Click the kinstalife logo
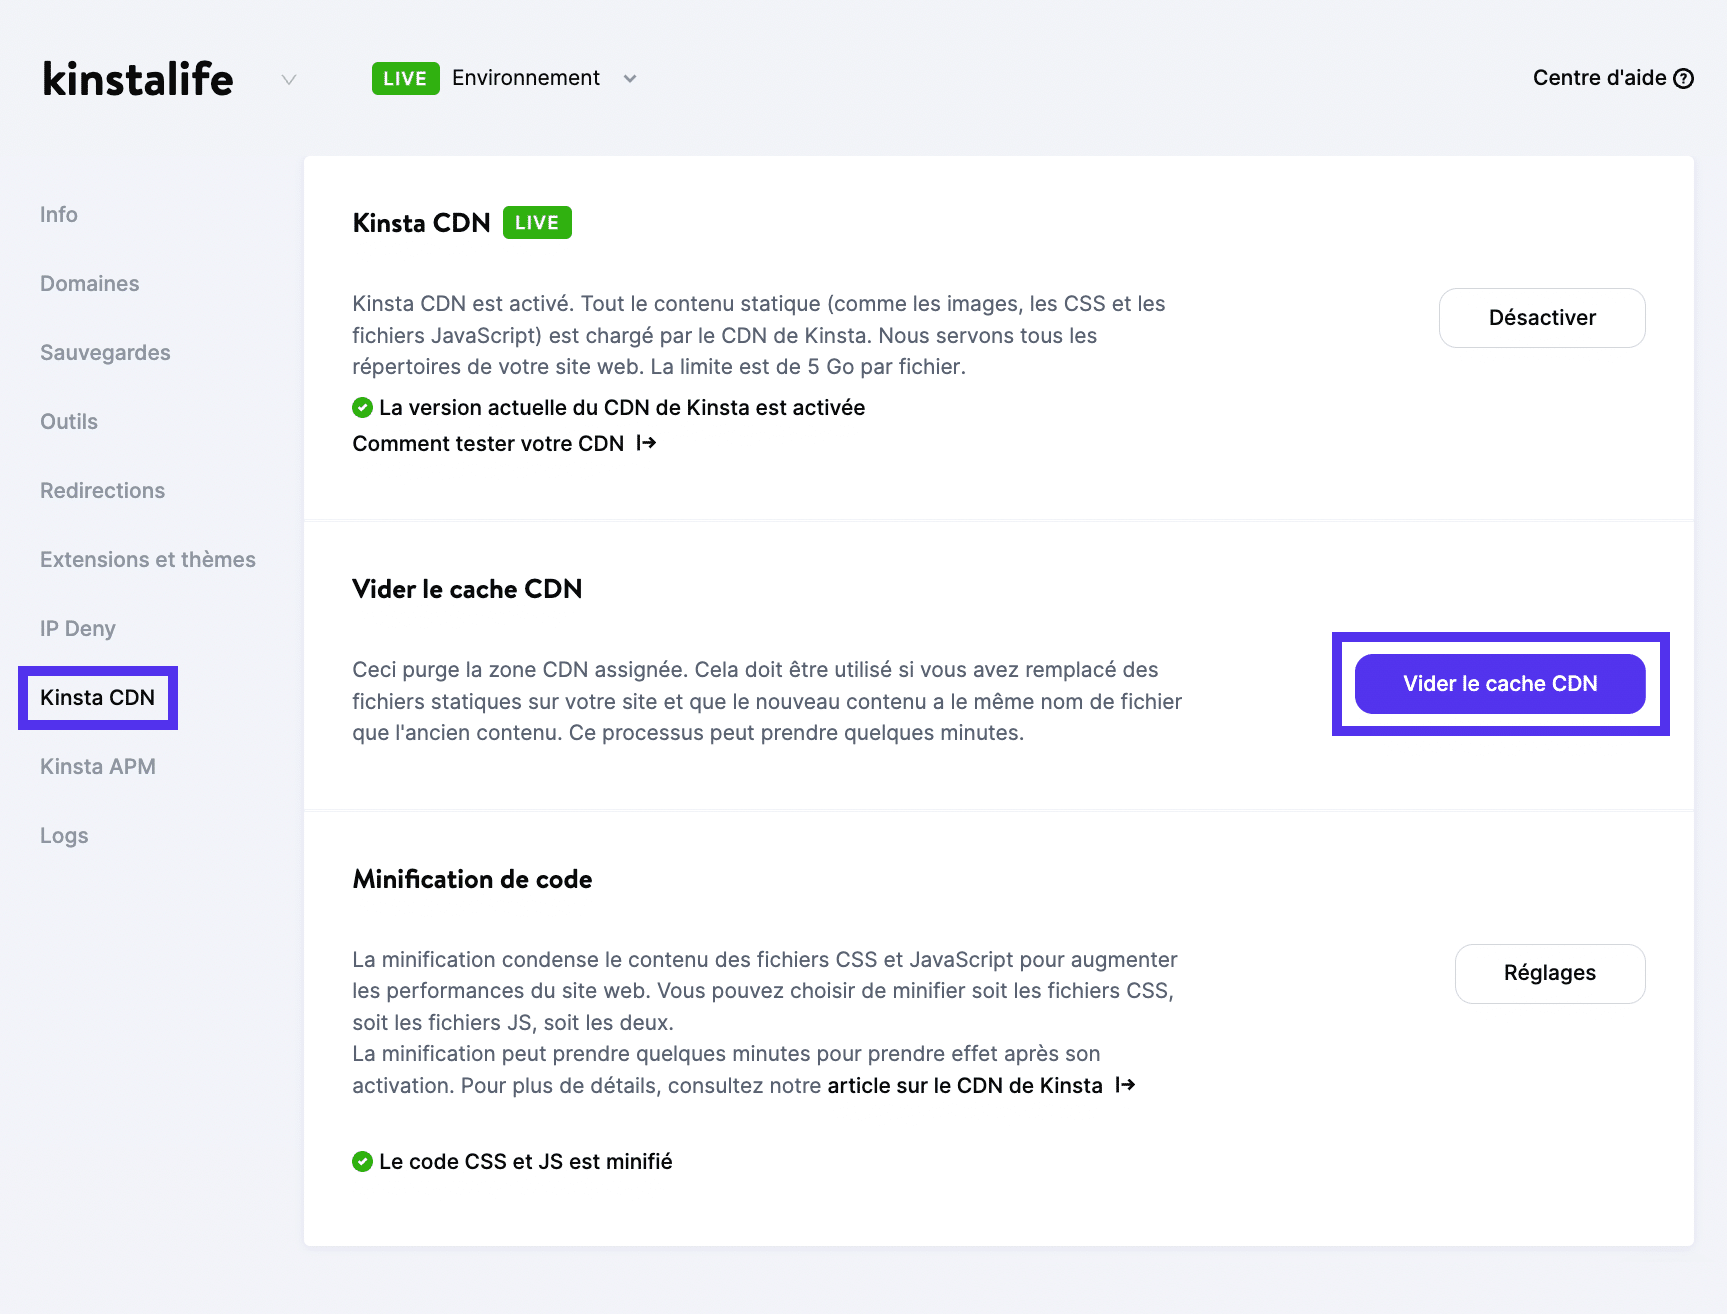Image resolution: width=1727 pixels, height=1314 pixels. point(137,78)
